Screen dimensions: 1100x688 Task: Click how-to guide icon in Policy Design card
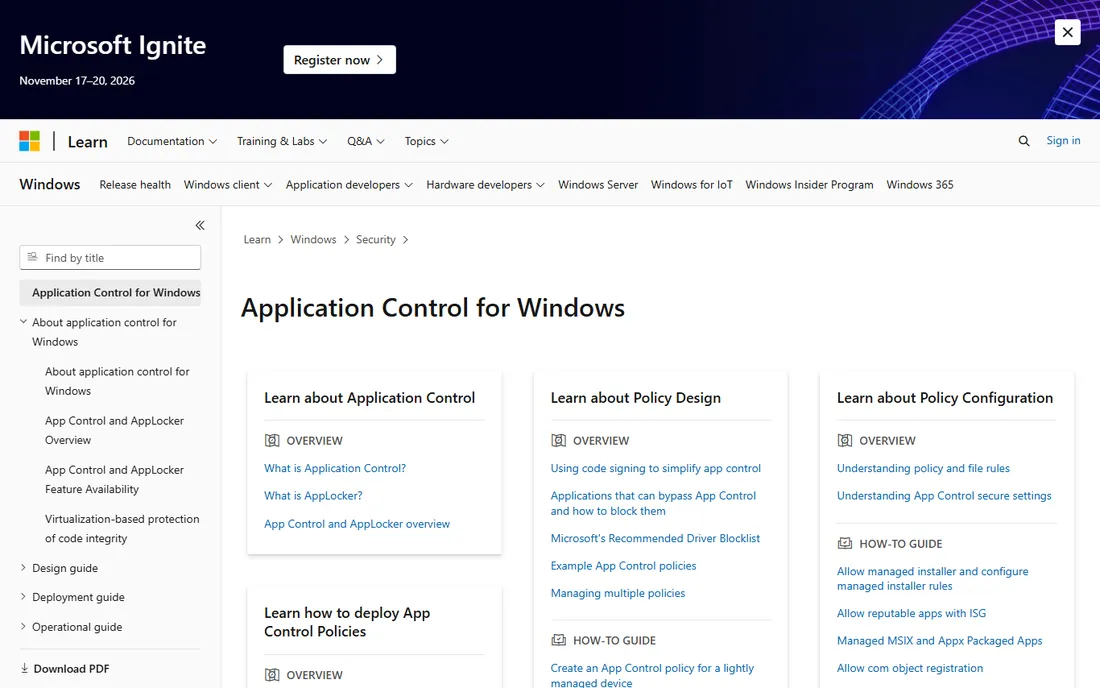tap(558, 640)
